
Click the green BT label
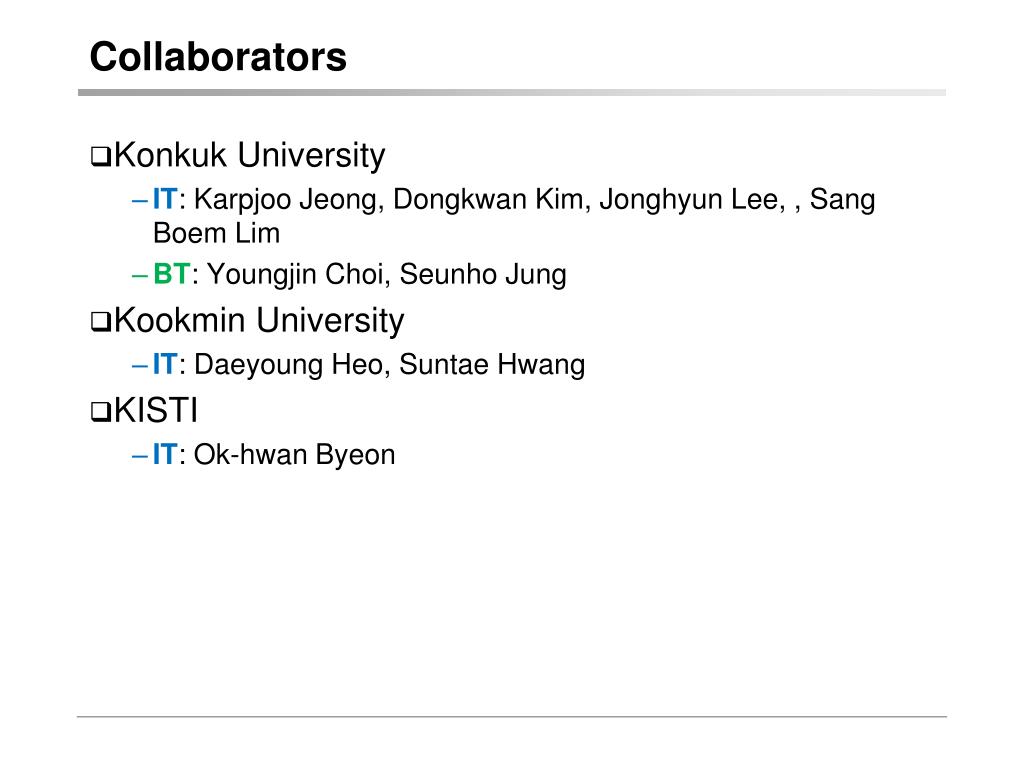172,274
